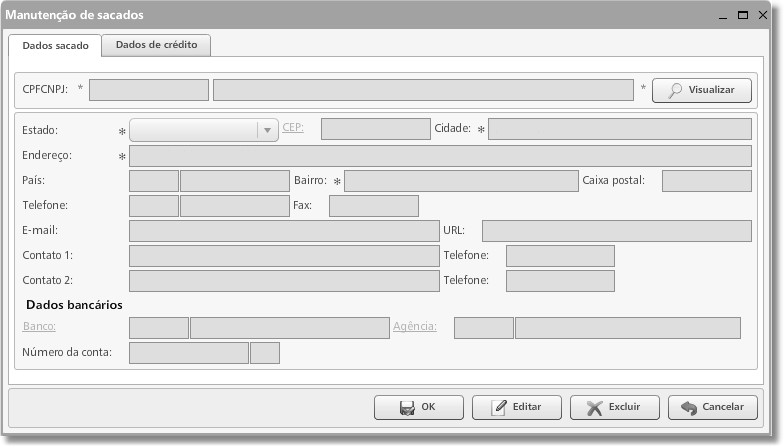Click the E-mail input field
The width and height of the screenshot is (784, 448).
coord(284,231)
